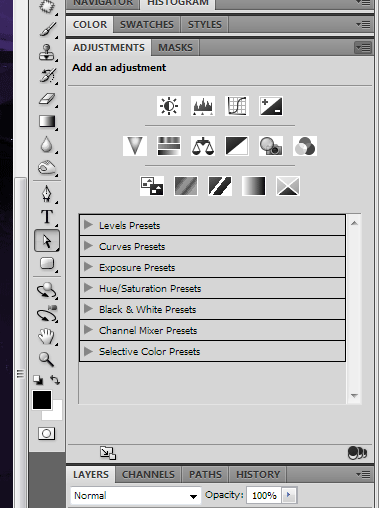
Task: Toggle Quick Mask mode
Action: (x=47, y=434)
